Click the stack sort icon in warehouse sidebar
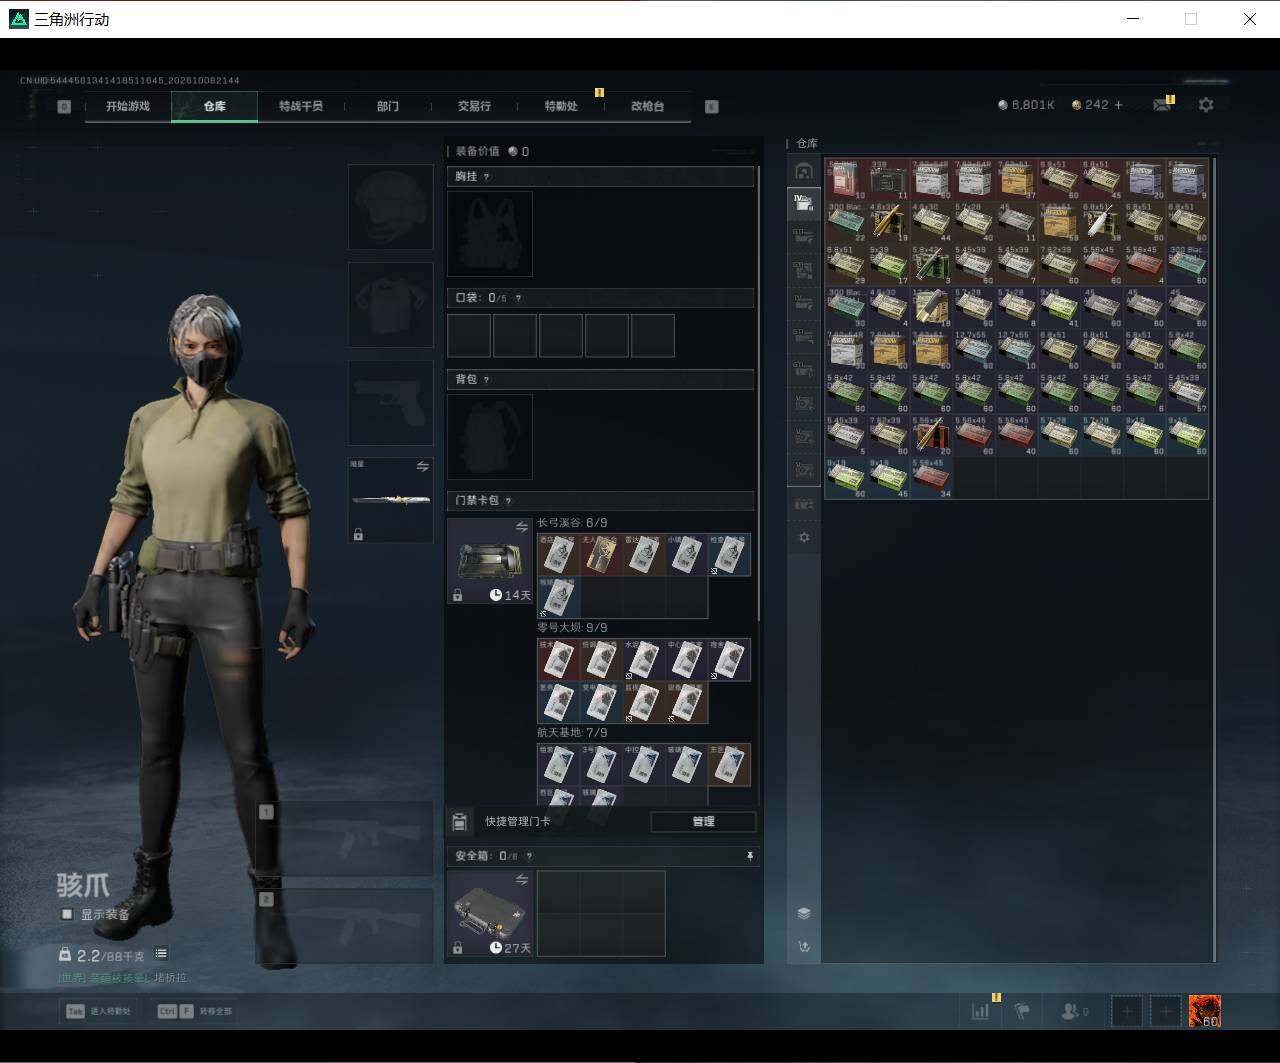Viewport: 1280px width, 1063px height. [x=804, y=913]
